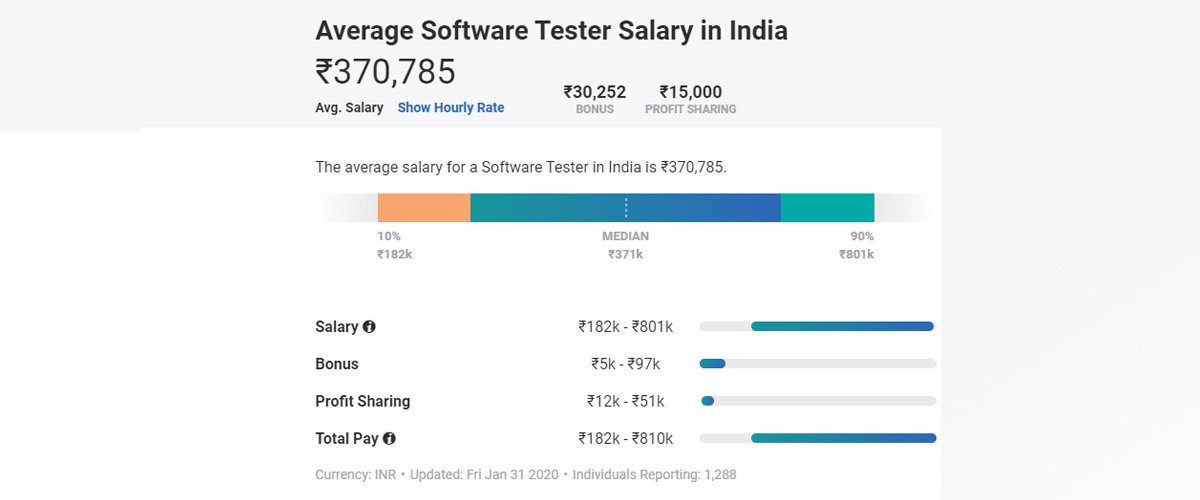1200x500 pixels.
Task: Select the orange 10% segment of salary bar
Action: tap(424, 208)
